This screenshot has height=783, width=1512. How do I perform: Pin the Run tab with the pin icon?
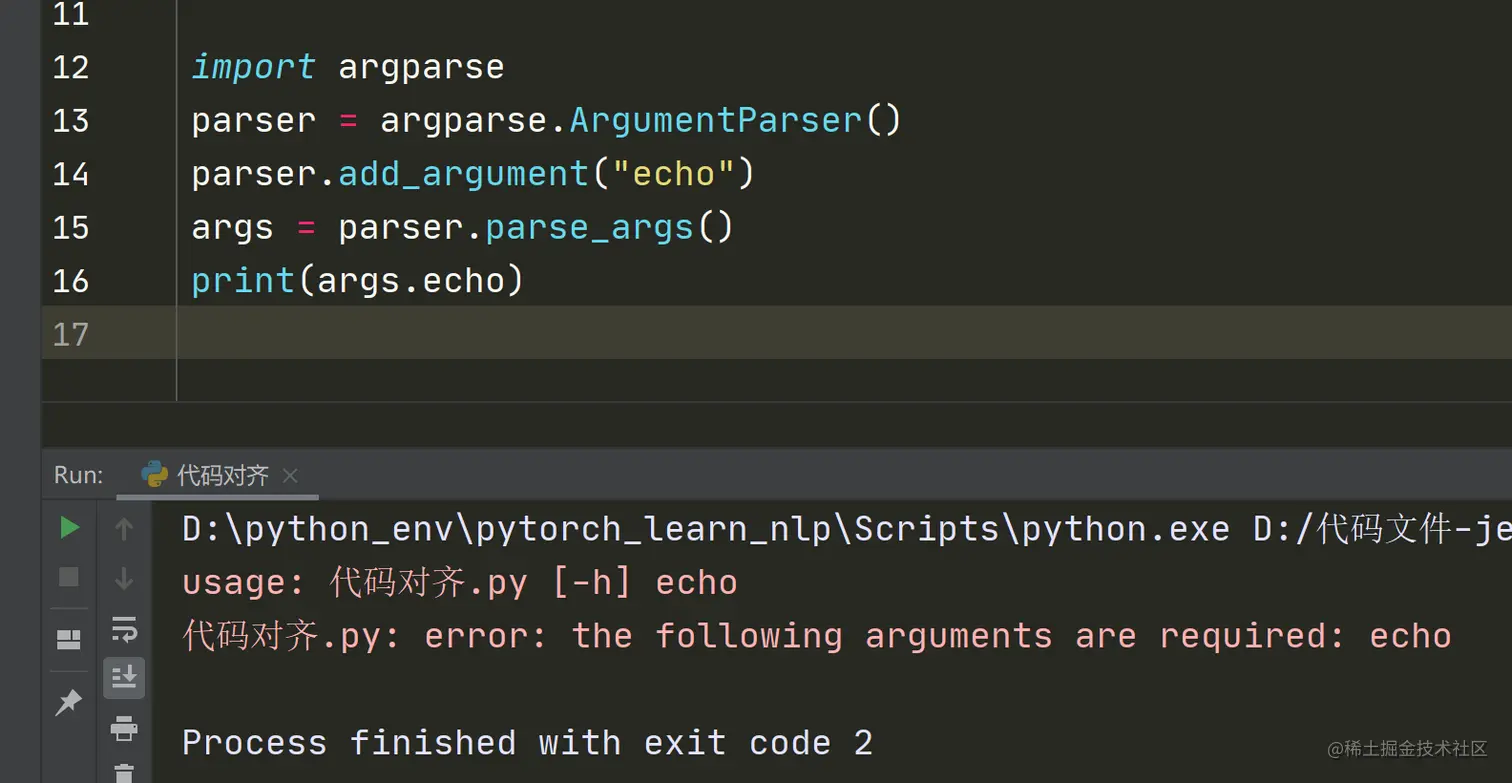(x=68, y=703)
